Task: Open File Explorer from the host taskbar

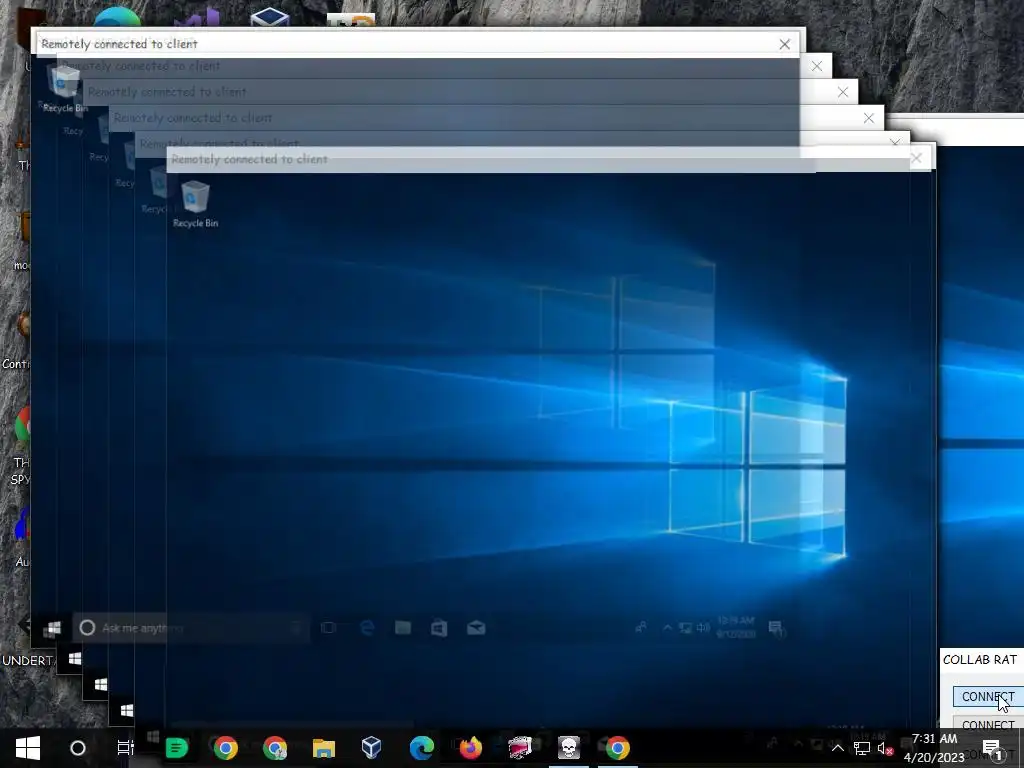Action: click(323, 748)
